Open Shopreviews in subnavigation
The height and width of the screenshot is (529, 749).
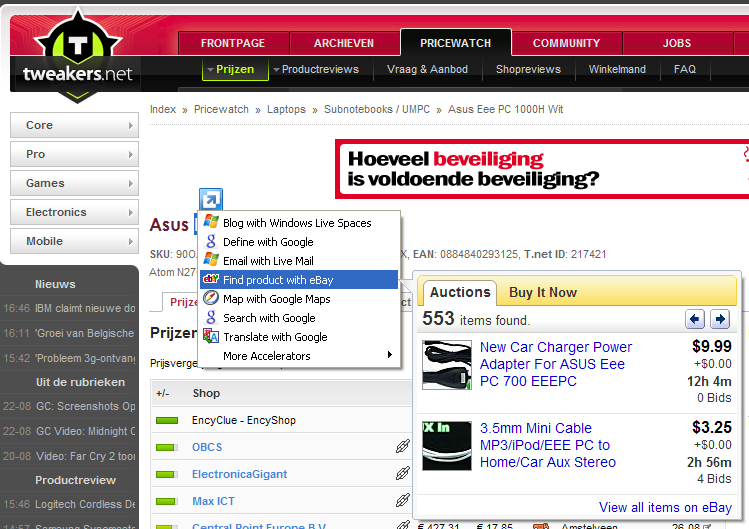[x=528, y=69]
